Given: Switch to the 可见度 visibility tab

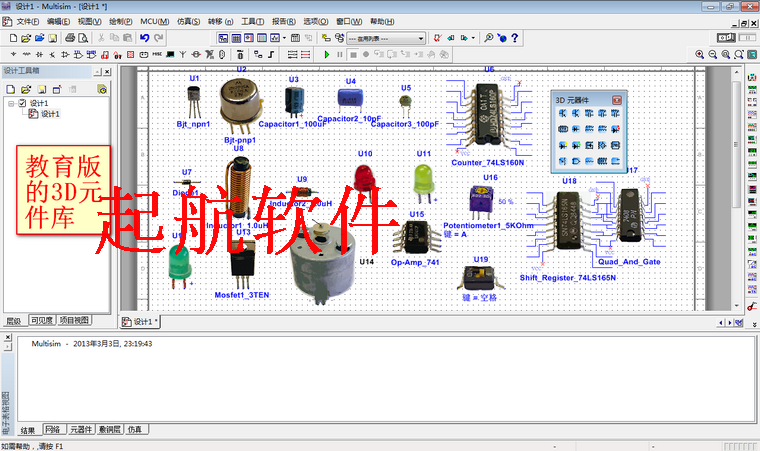Looking at the screenshot, I should coord(41,321).
